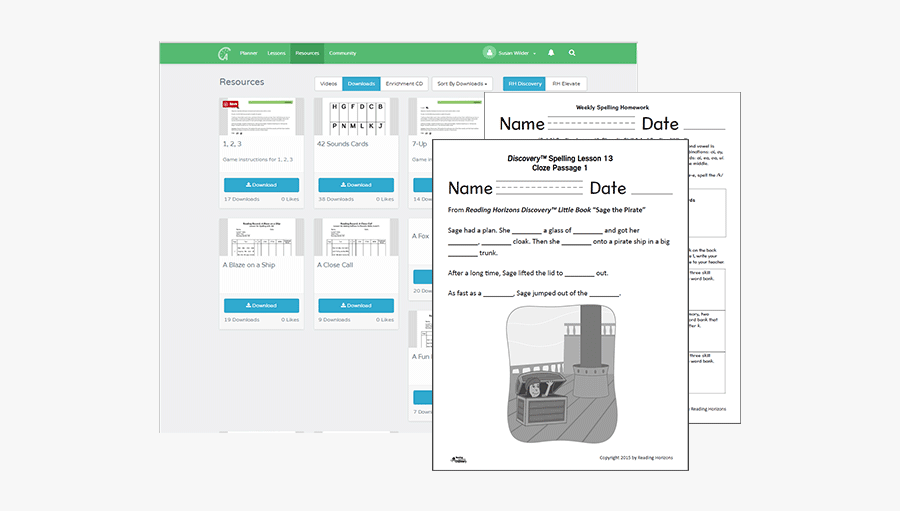Screen dimensions: 900x511
Task: Open the 42 Sounds Cards thumbnail
Action: 356,116
